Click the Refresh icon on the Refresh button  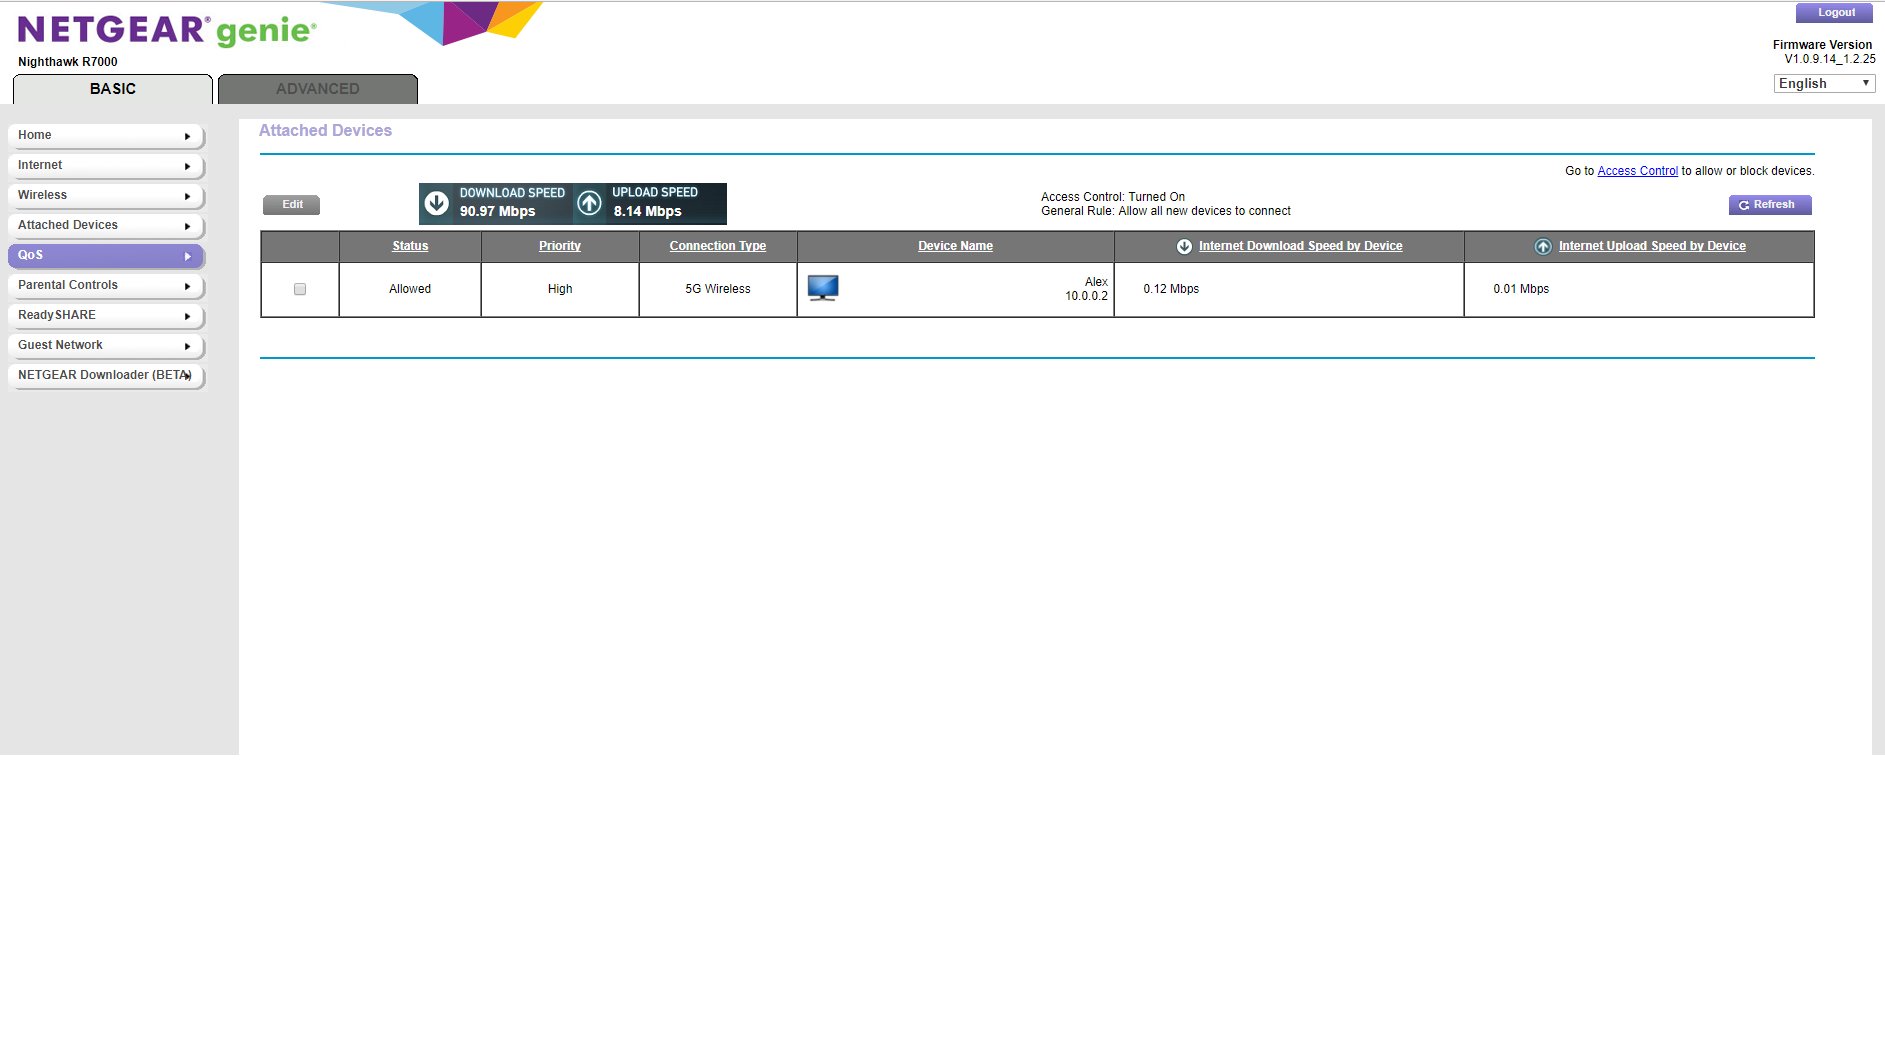point(1742,204)
